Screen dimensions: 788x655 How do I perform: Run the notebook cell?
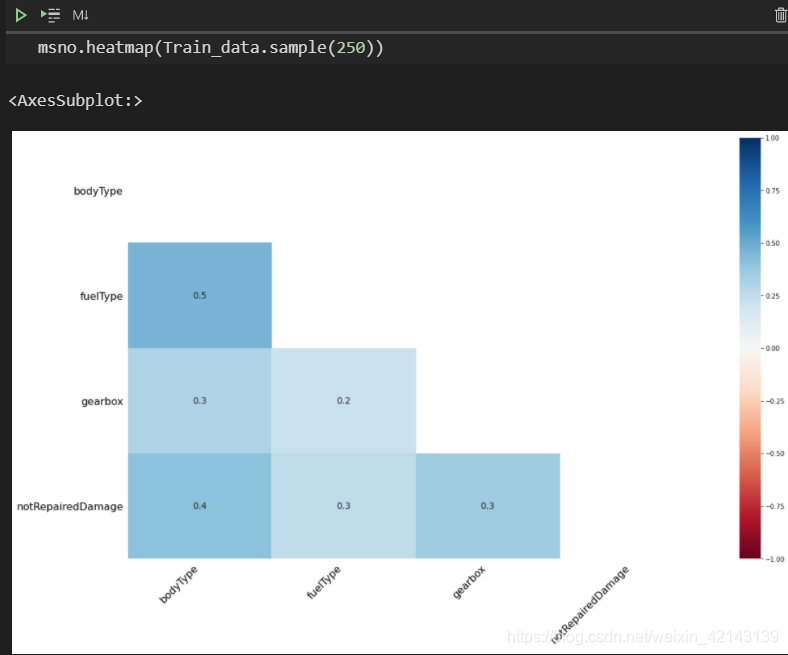[x=20, y=15]
